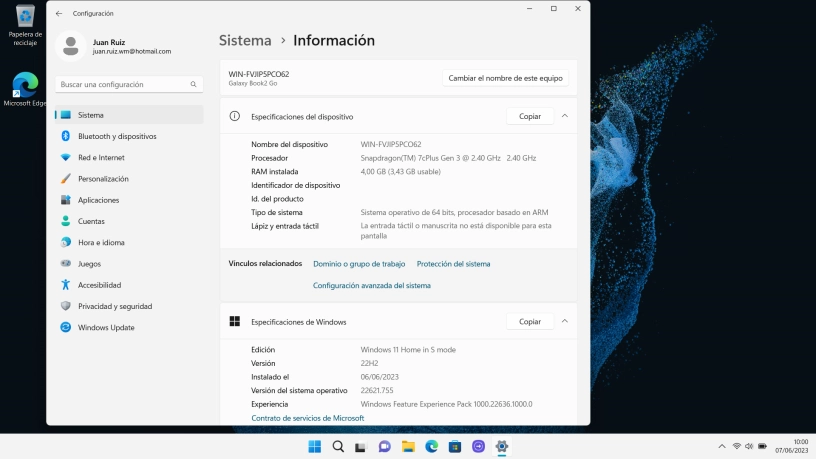
Task: Launch Microsoft Edge from the taskbar
Action: [431, 447]
